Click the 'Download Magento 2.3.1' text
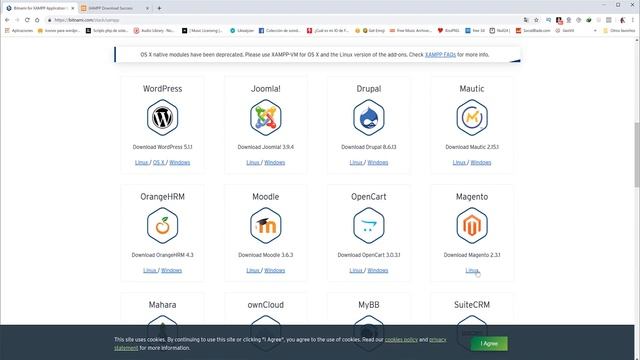This screenshot has height=360, width=640. click(x=472, y=255)
